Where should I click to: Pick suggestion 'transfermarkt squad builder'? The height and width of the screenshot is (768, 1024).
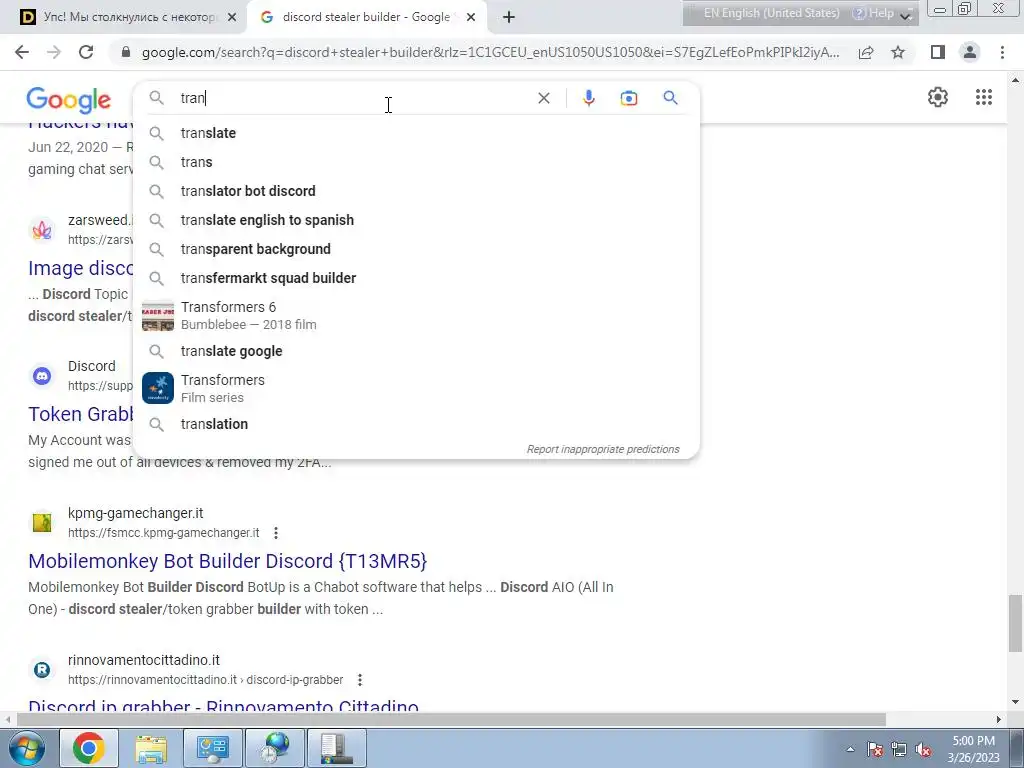(416, 278)
